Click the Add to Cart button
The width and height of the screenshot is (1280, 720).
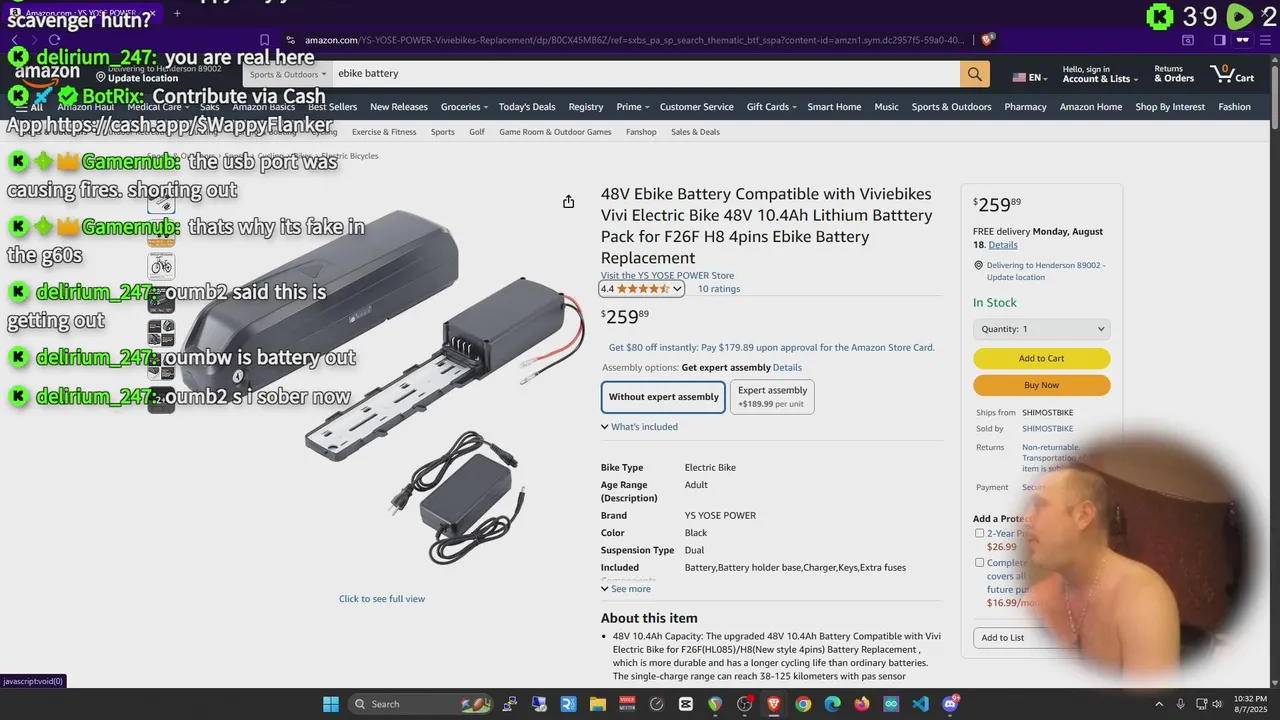(x=1041, y=359)
